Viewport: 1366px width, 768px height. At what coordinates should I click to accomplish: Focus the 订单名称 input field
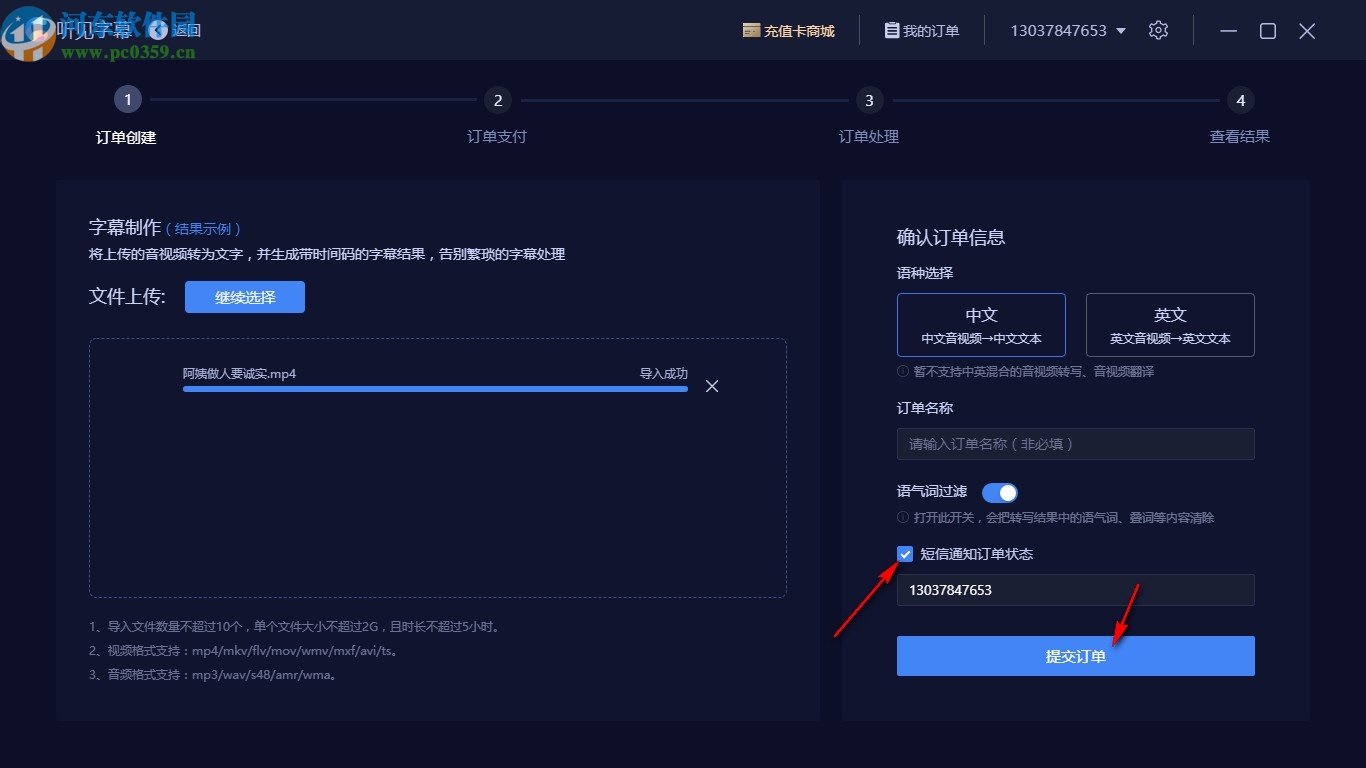[1076, 444]
